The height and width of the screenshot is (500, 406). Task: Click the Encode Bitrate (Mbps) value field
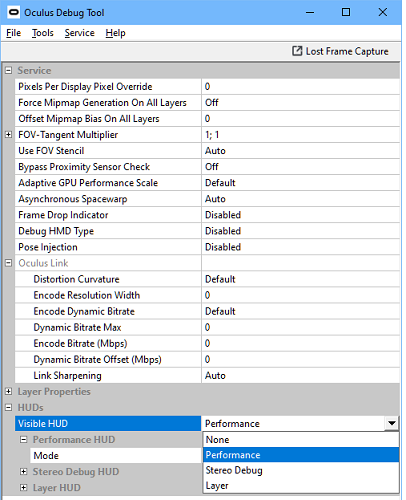pos(301,343)
